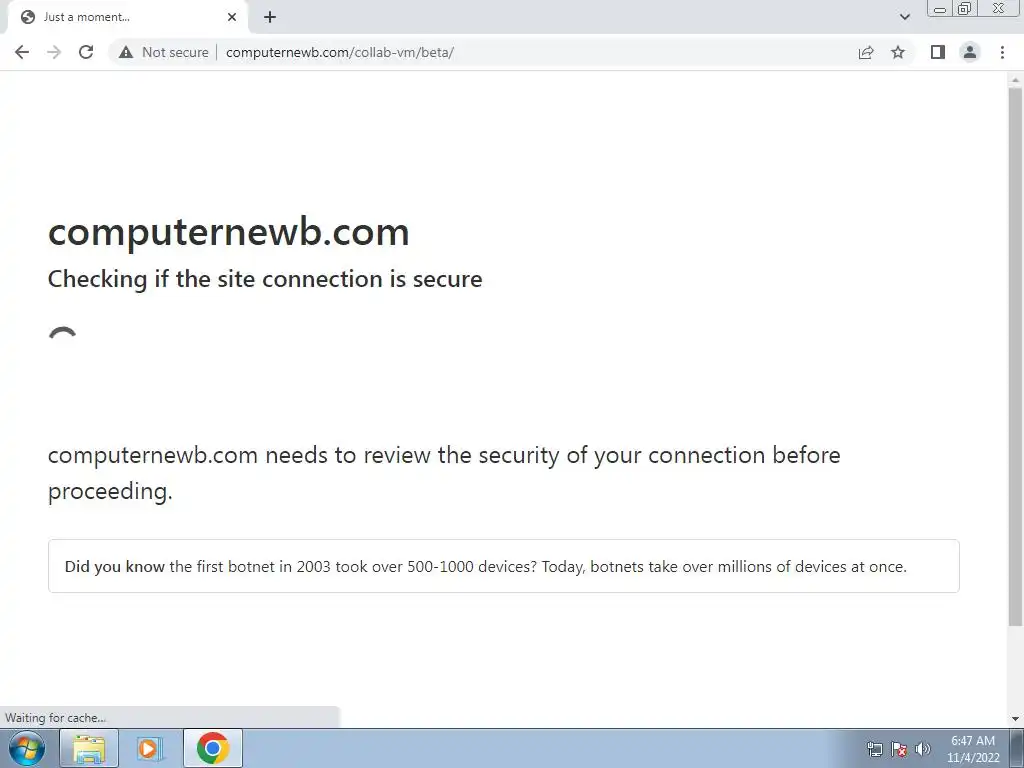Click the 'Waiting for cache...' status text
Viewport: 1024px width, 768px height.
click(56, 718)
